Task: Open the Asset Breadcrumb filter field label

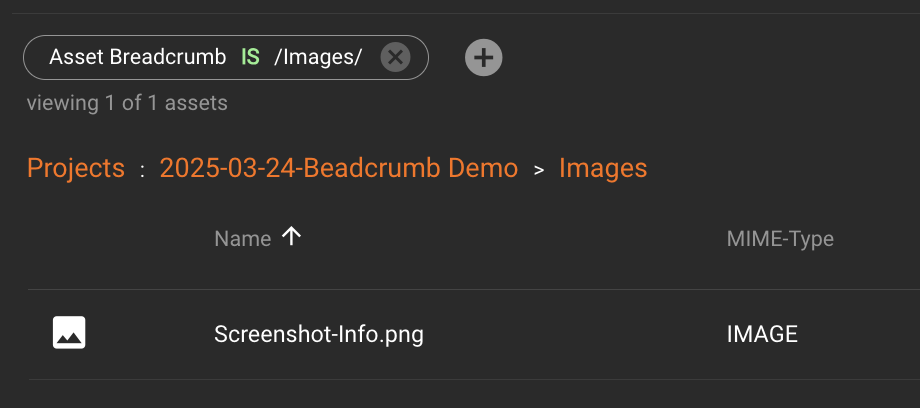Action: coord(137,57)
